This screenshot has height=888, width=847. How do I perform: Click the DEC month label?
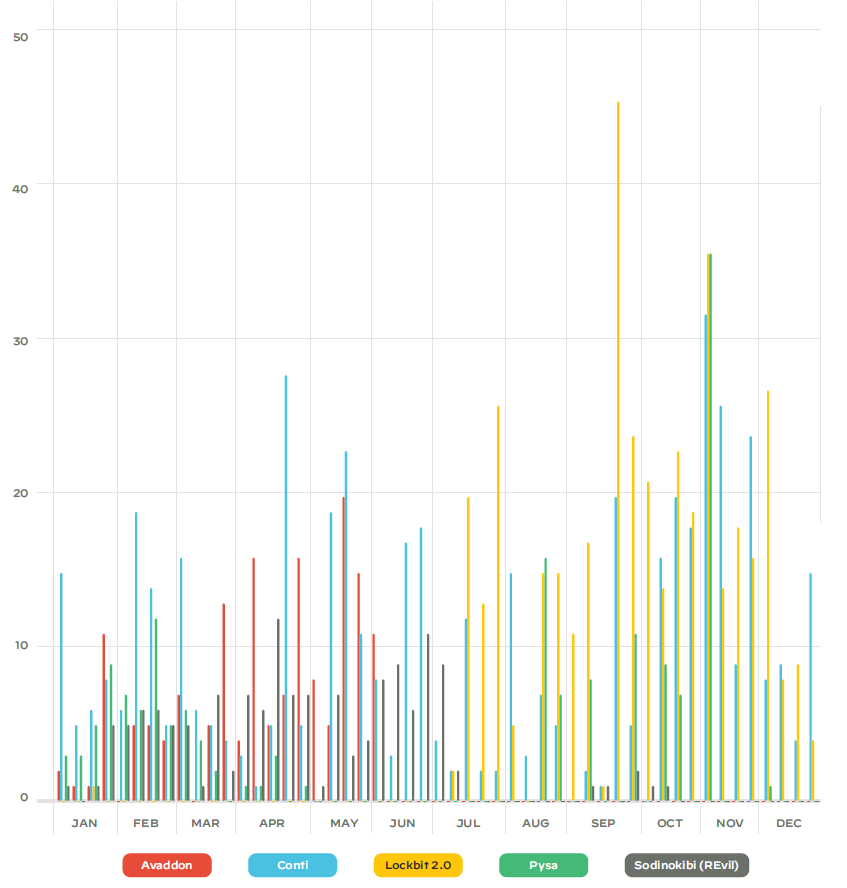(x=789, y=823)
